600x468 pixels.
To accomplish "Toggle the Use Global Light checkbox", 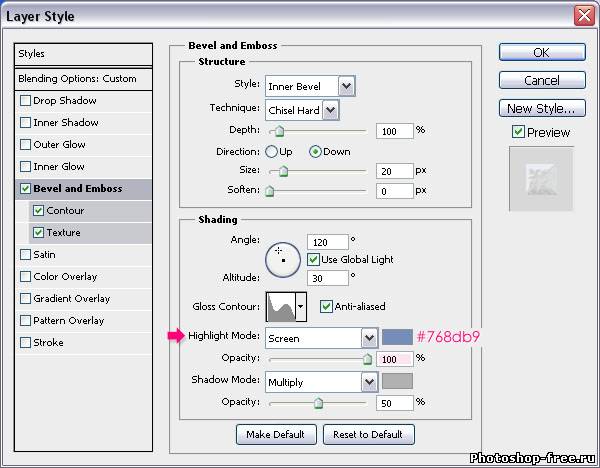I will click(314, 259).
